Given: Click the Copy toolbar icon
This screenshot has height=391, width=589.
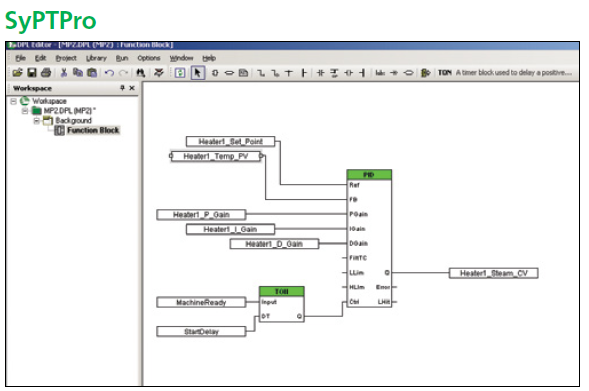Looking at the screenshot, I should (78, 72).
